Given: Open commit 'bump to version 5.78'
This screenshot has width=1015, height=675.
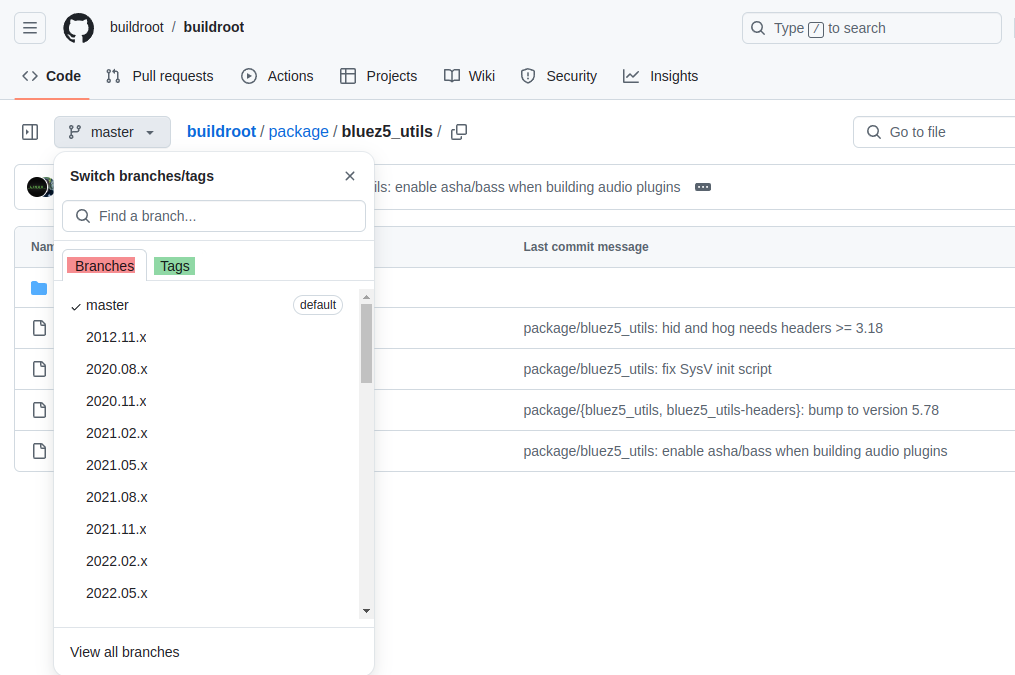Looking at the screenshot, I should (x=731, y=410).
